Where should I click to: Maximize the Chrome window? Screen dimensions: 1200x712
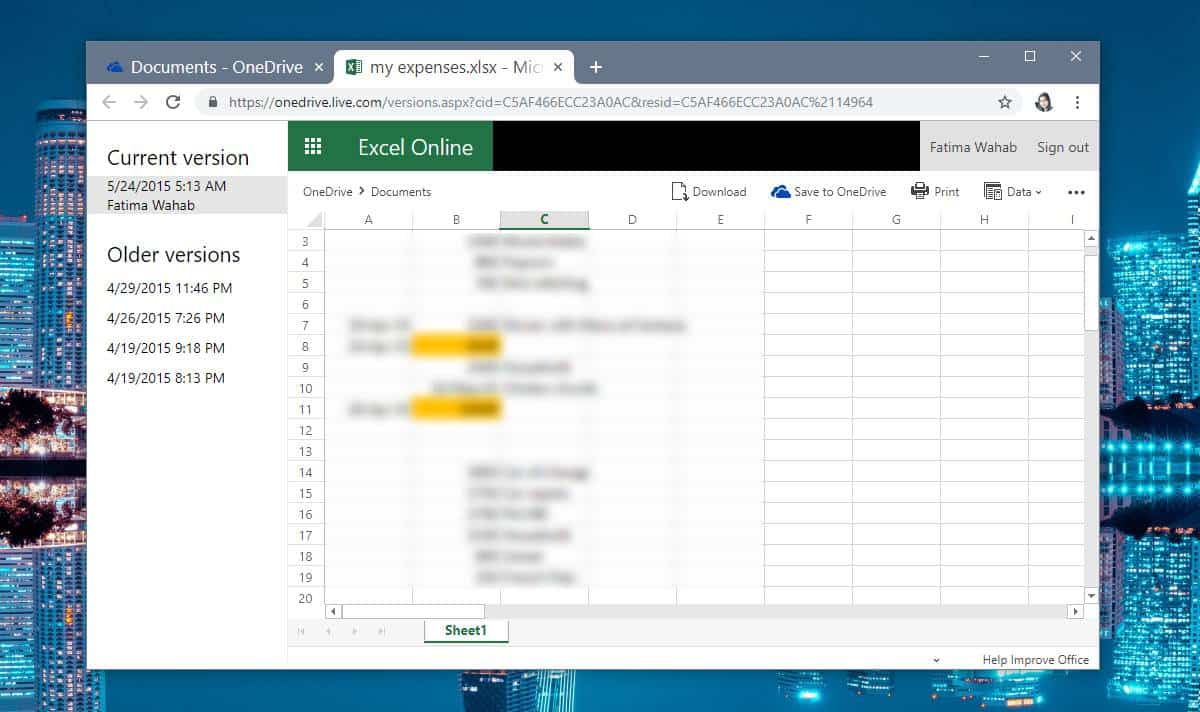(x=1030, y=56)
